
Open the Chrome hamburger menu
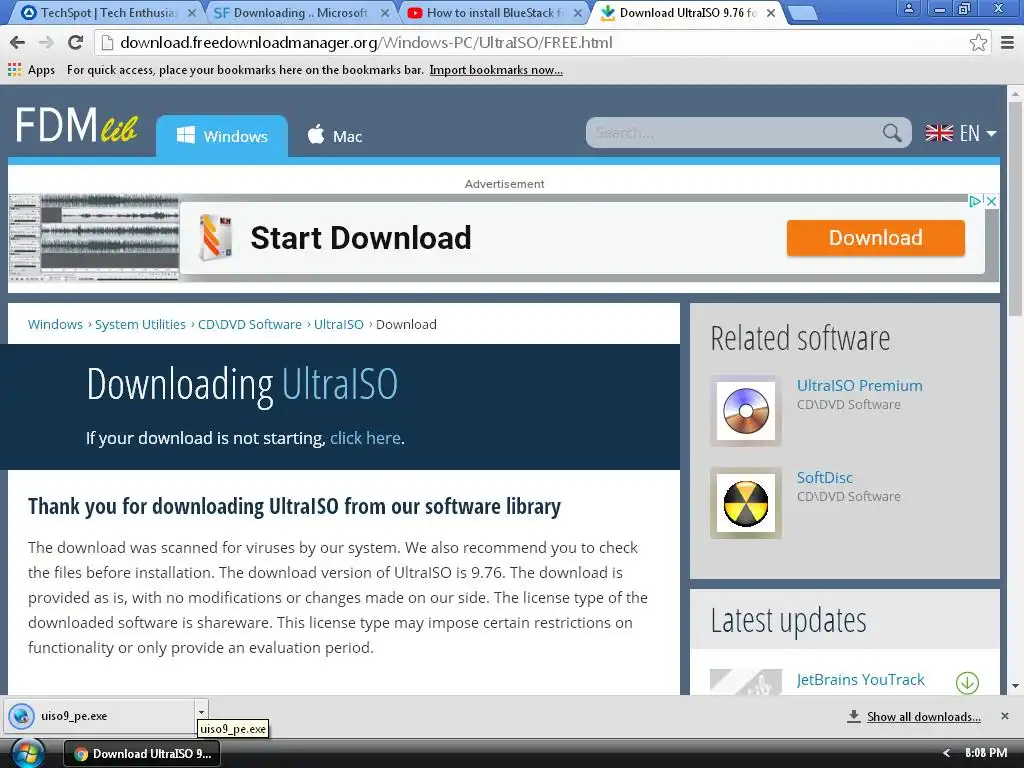(1008, 42)
